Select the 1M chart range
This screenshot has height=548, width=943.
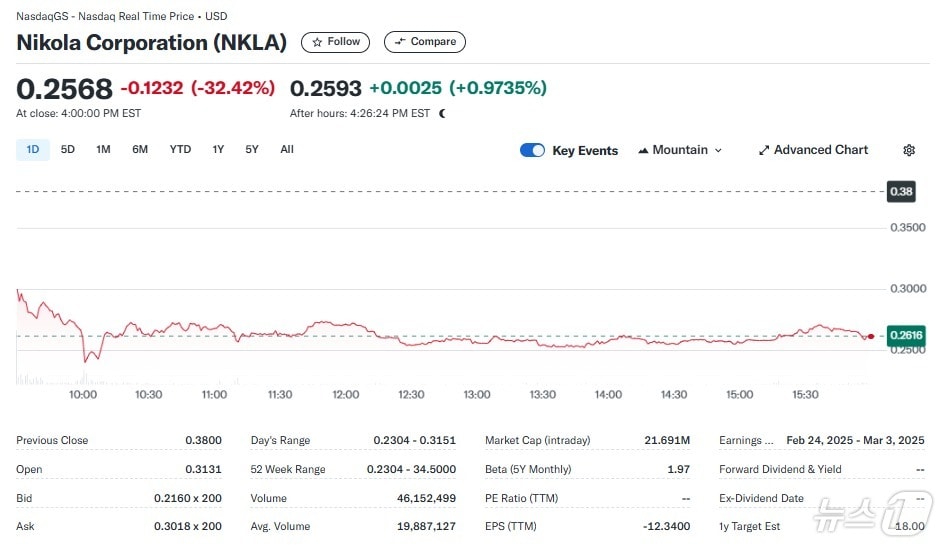point(103,150)
